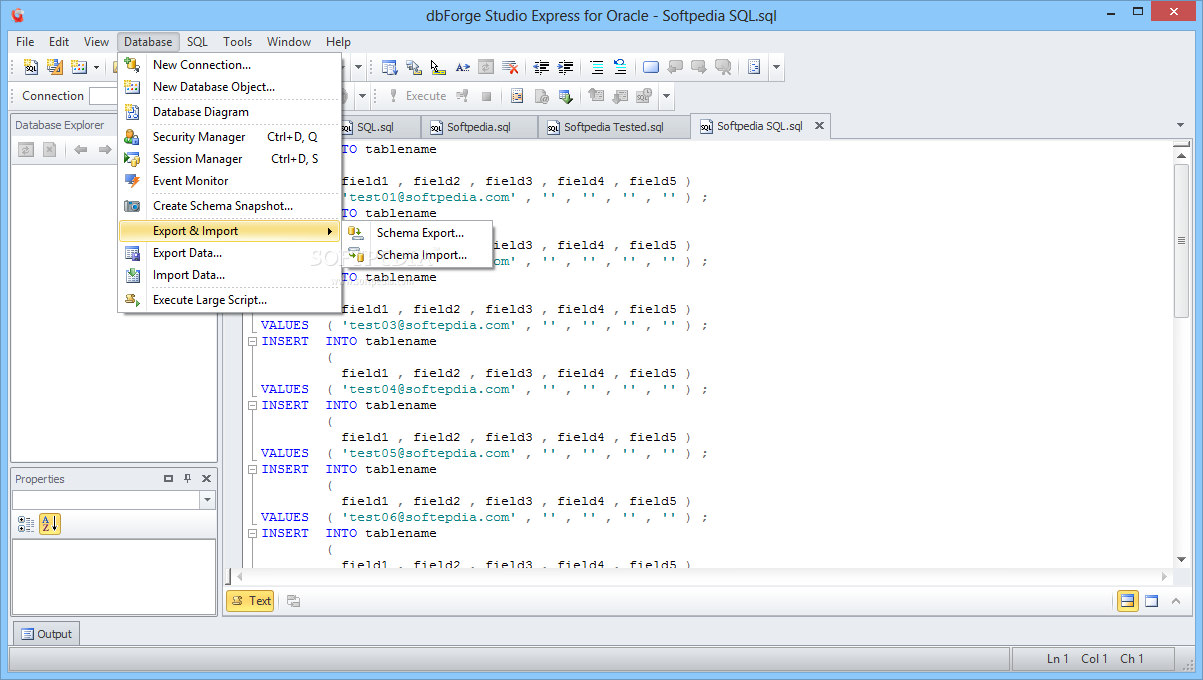Click the New Connection icon in Database menu

pos(132,65)
